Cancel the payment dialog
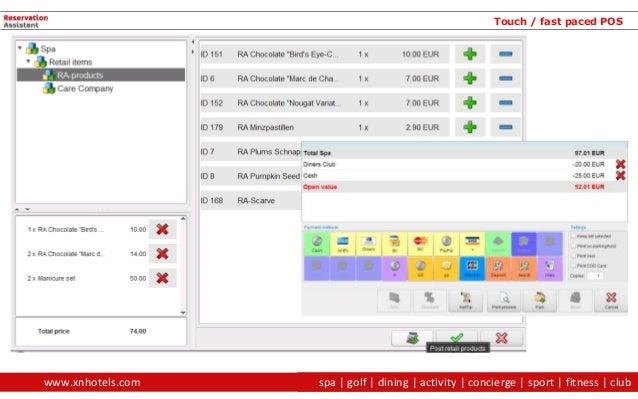Viewport: 638px width, 399px height. tap(611, 301)
